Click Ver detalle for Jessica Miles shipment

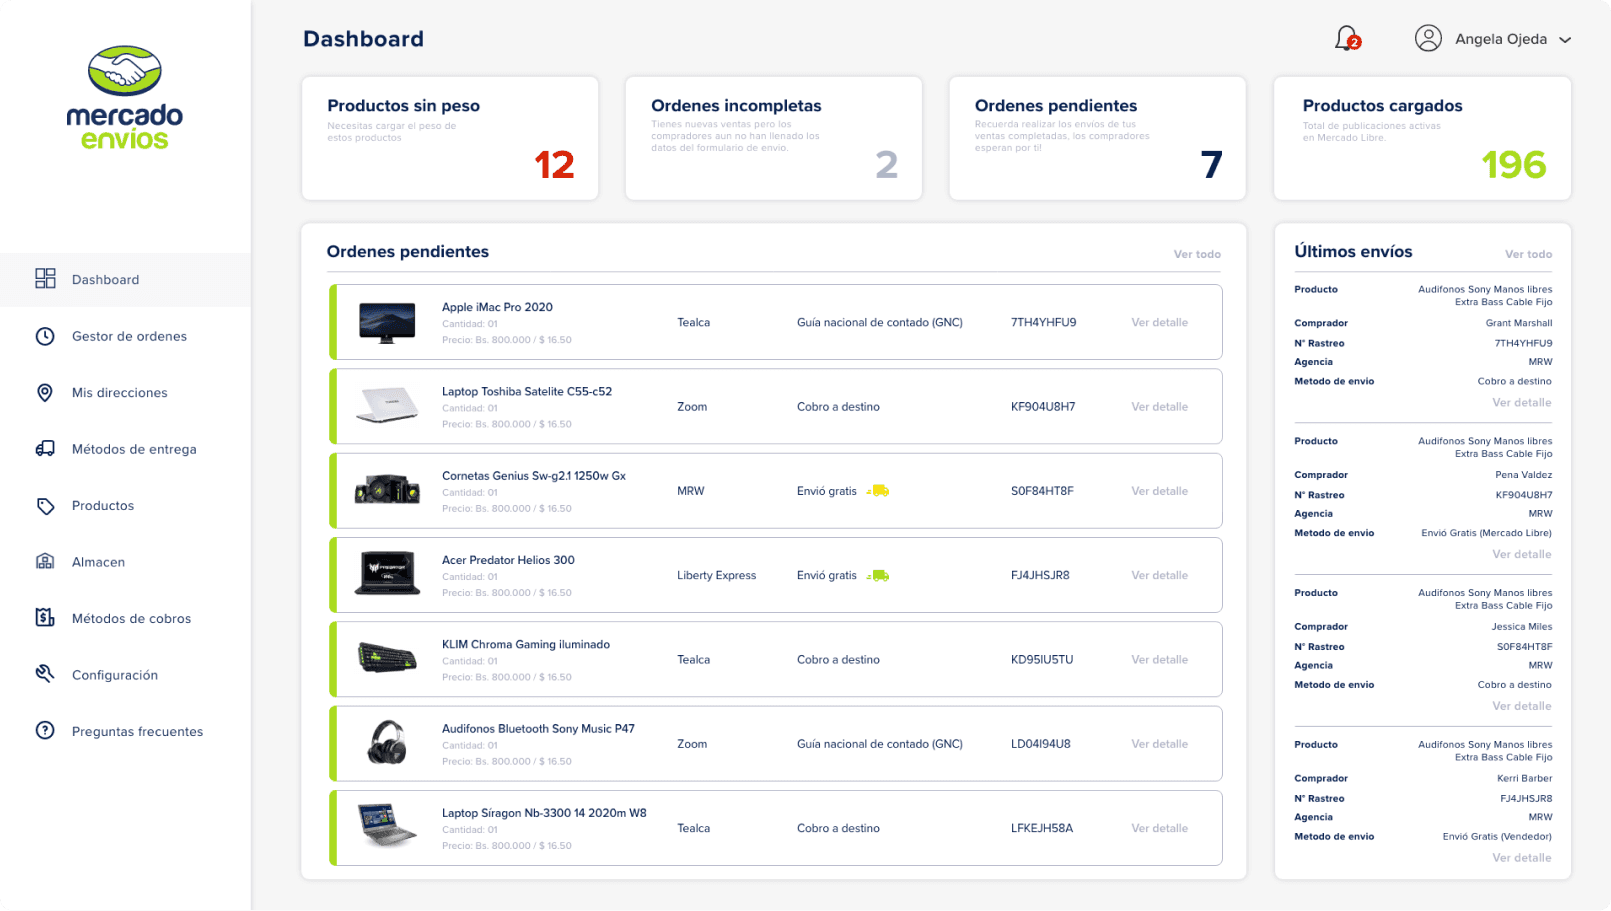(1522, 706)
